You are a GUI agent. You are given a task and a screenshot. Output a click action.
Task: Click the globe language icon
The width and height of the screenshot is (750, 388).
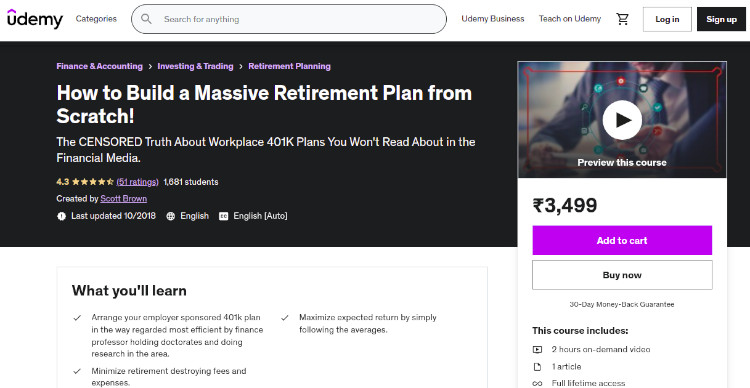(x=171, y=216)
